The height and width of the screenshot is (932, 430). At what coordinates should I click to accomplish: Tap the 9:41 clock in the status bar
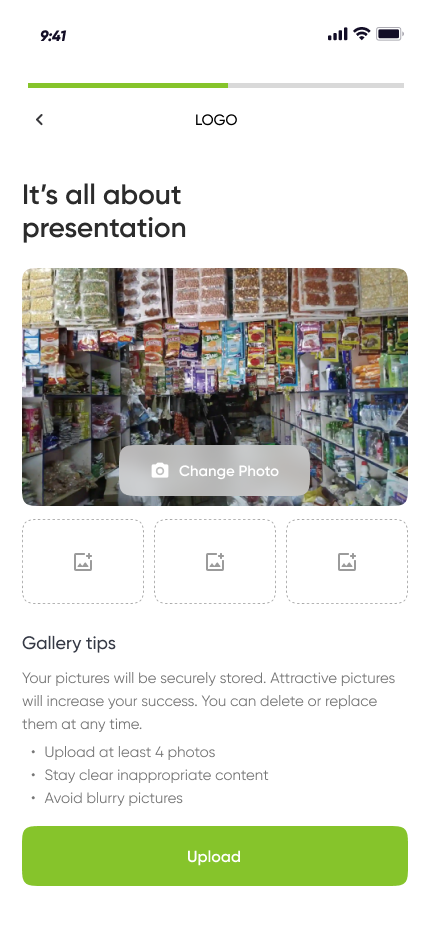[x=53, y=36]
